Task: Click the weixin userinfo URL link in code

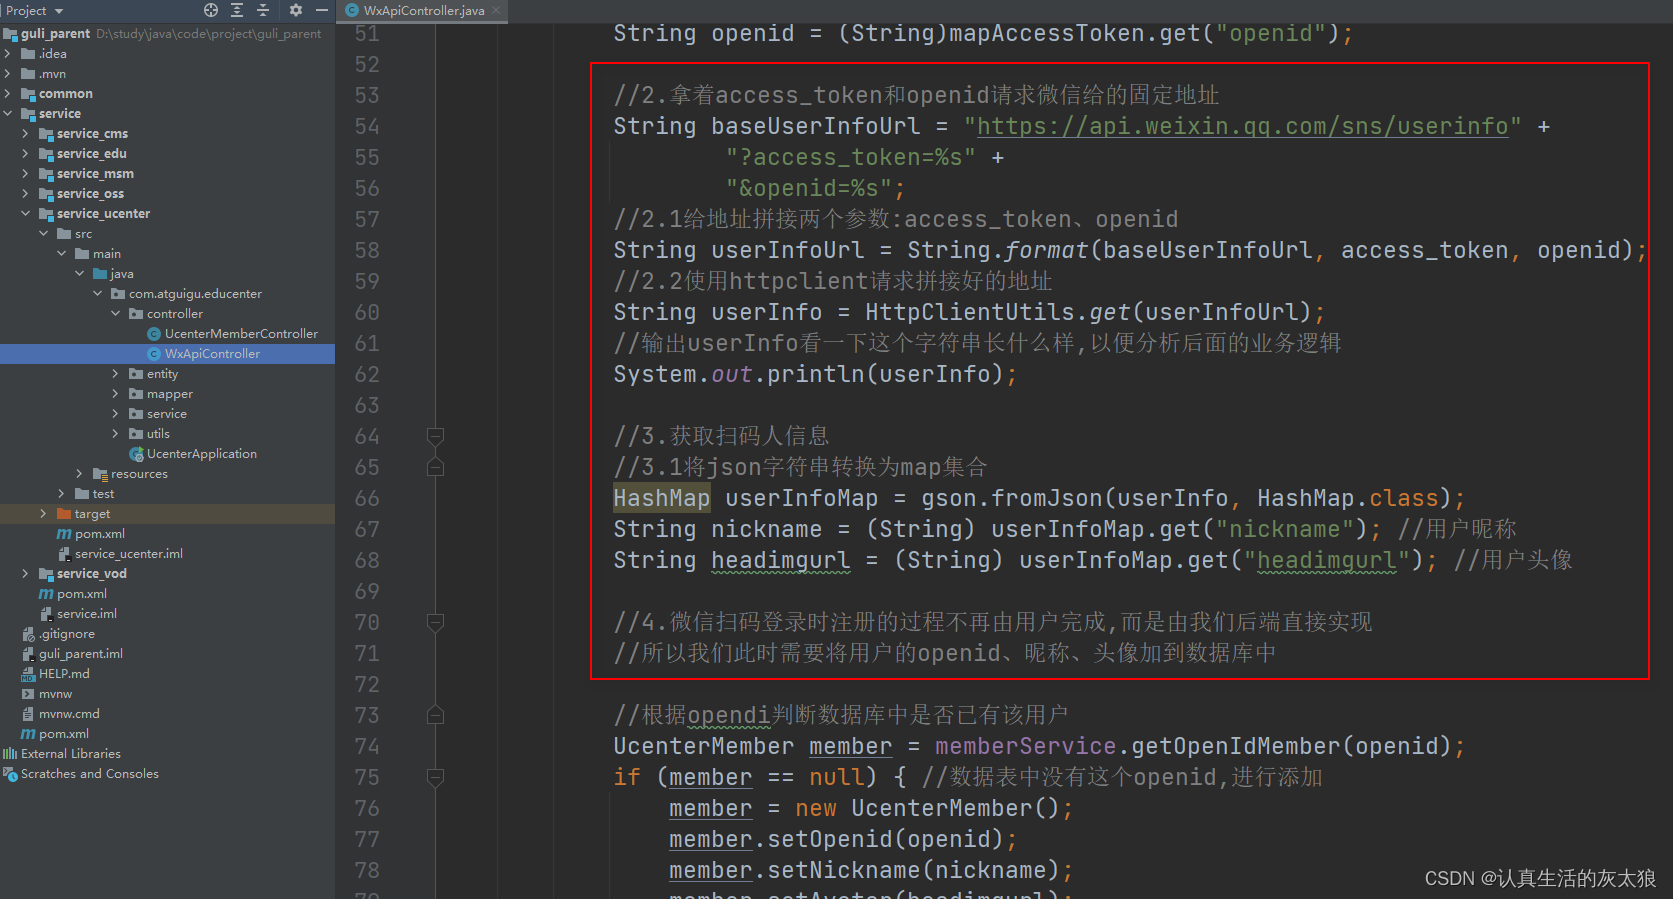Action: pyautogui.click(x=1242, y=126)
